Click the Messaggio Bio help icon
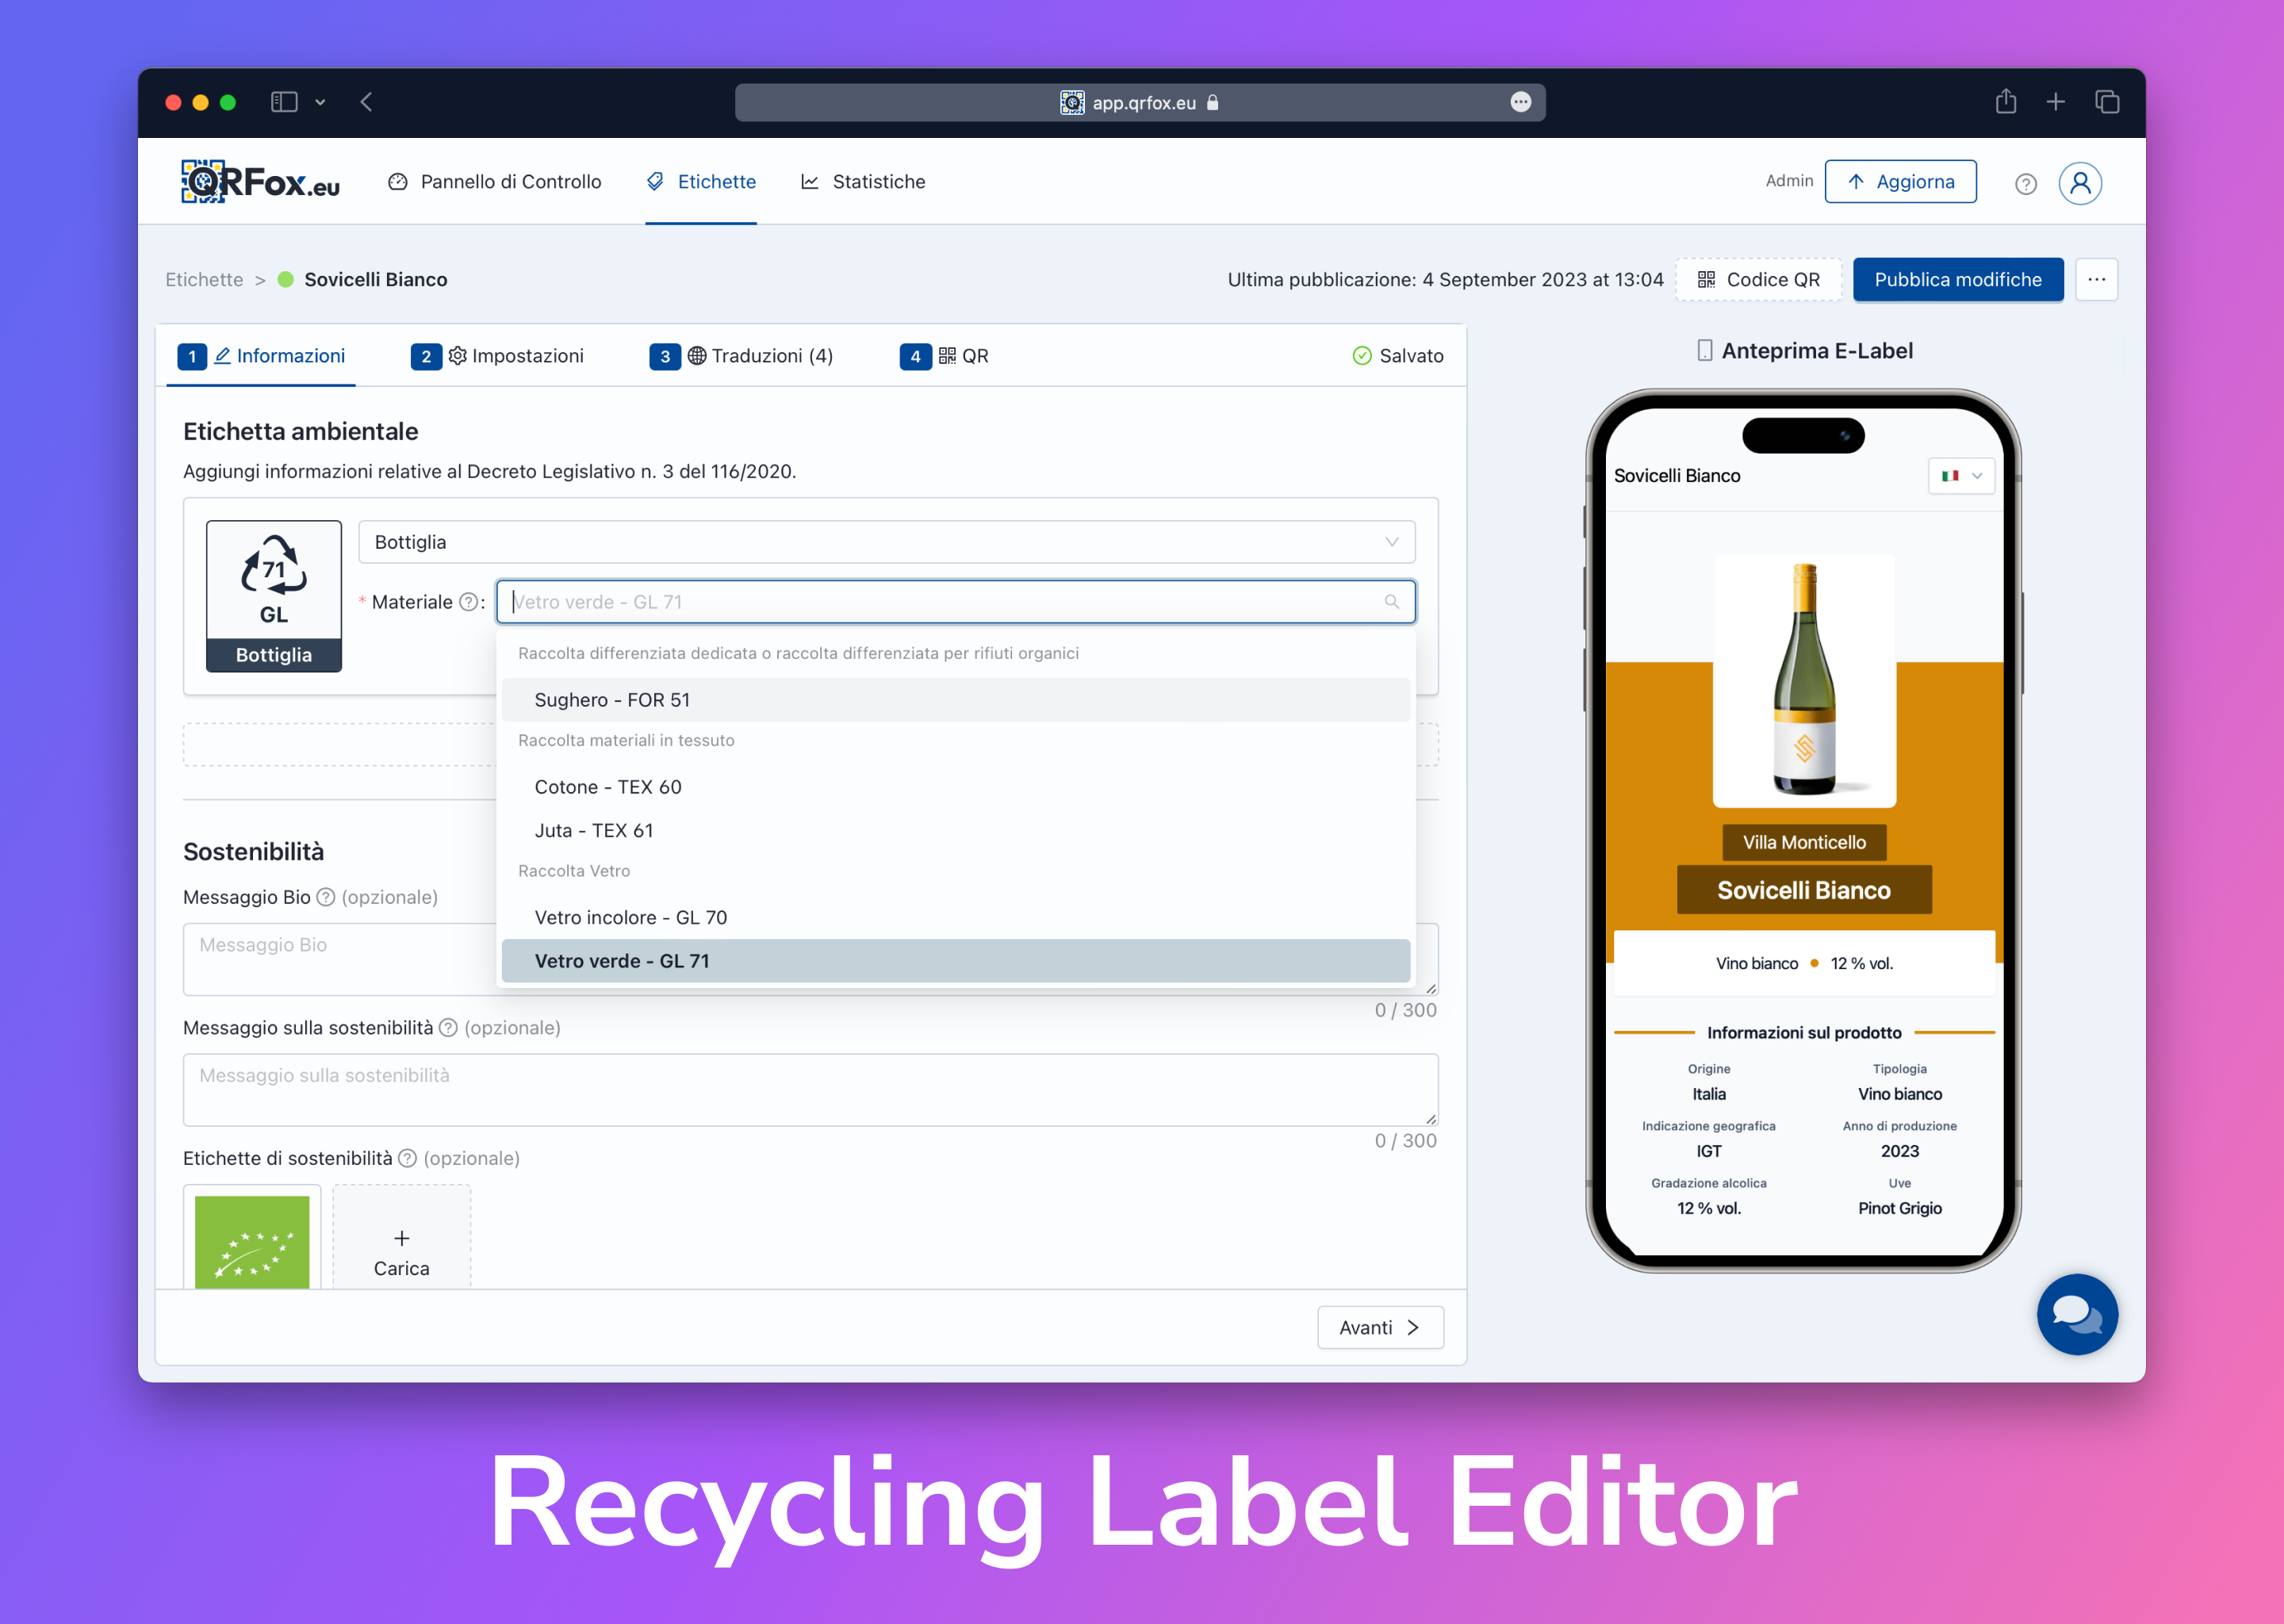 [326, 897]
